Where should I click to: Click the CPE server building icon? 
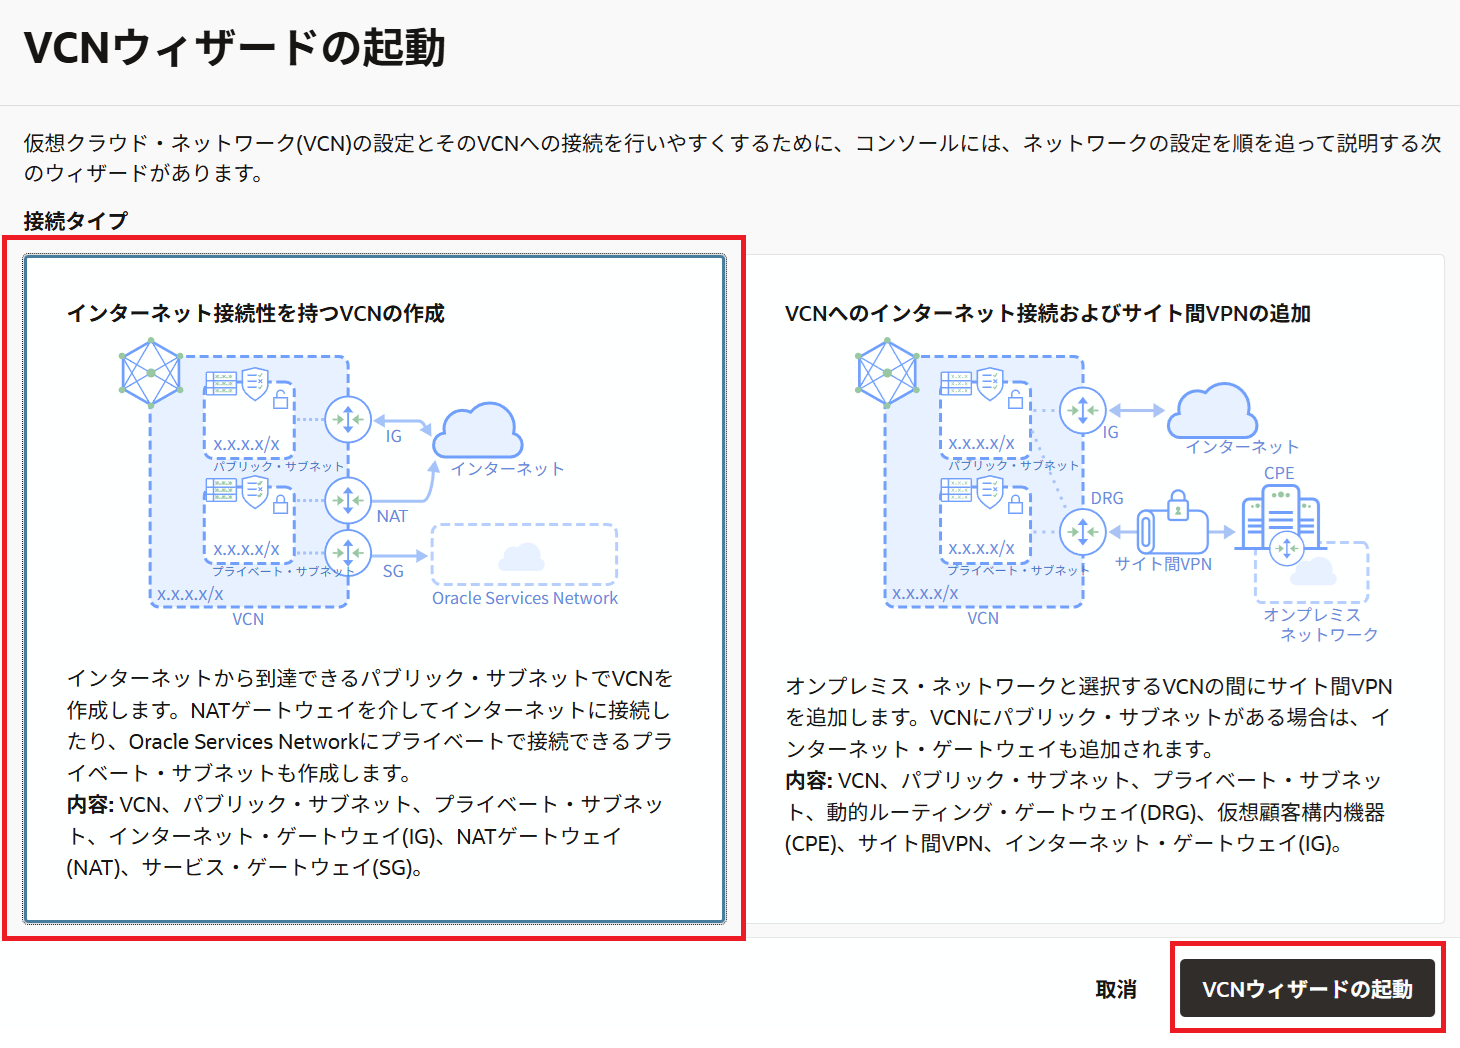tap(1280, 516)
